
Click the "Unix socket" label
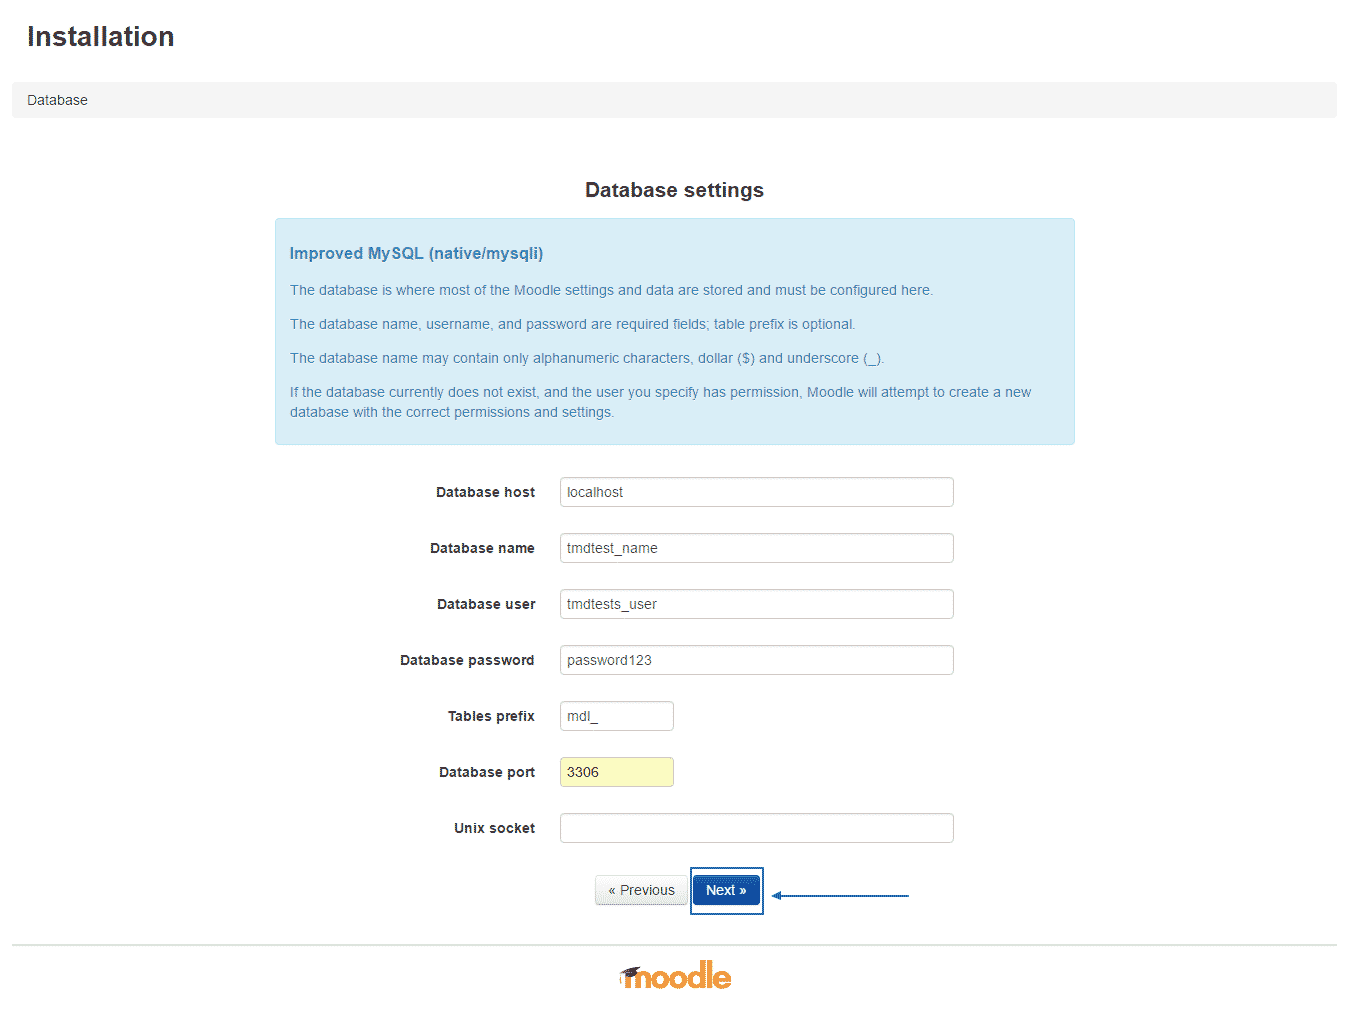pyautogui.click(x=494, y=828)
